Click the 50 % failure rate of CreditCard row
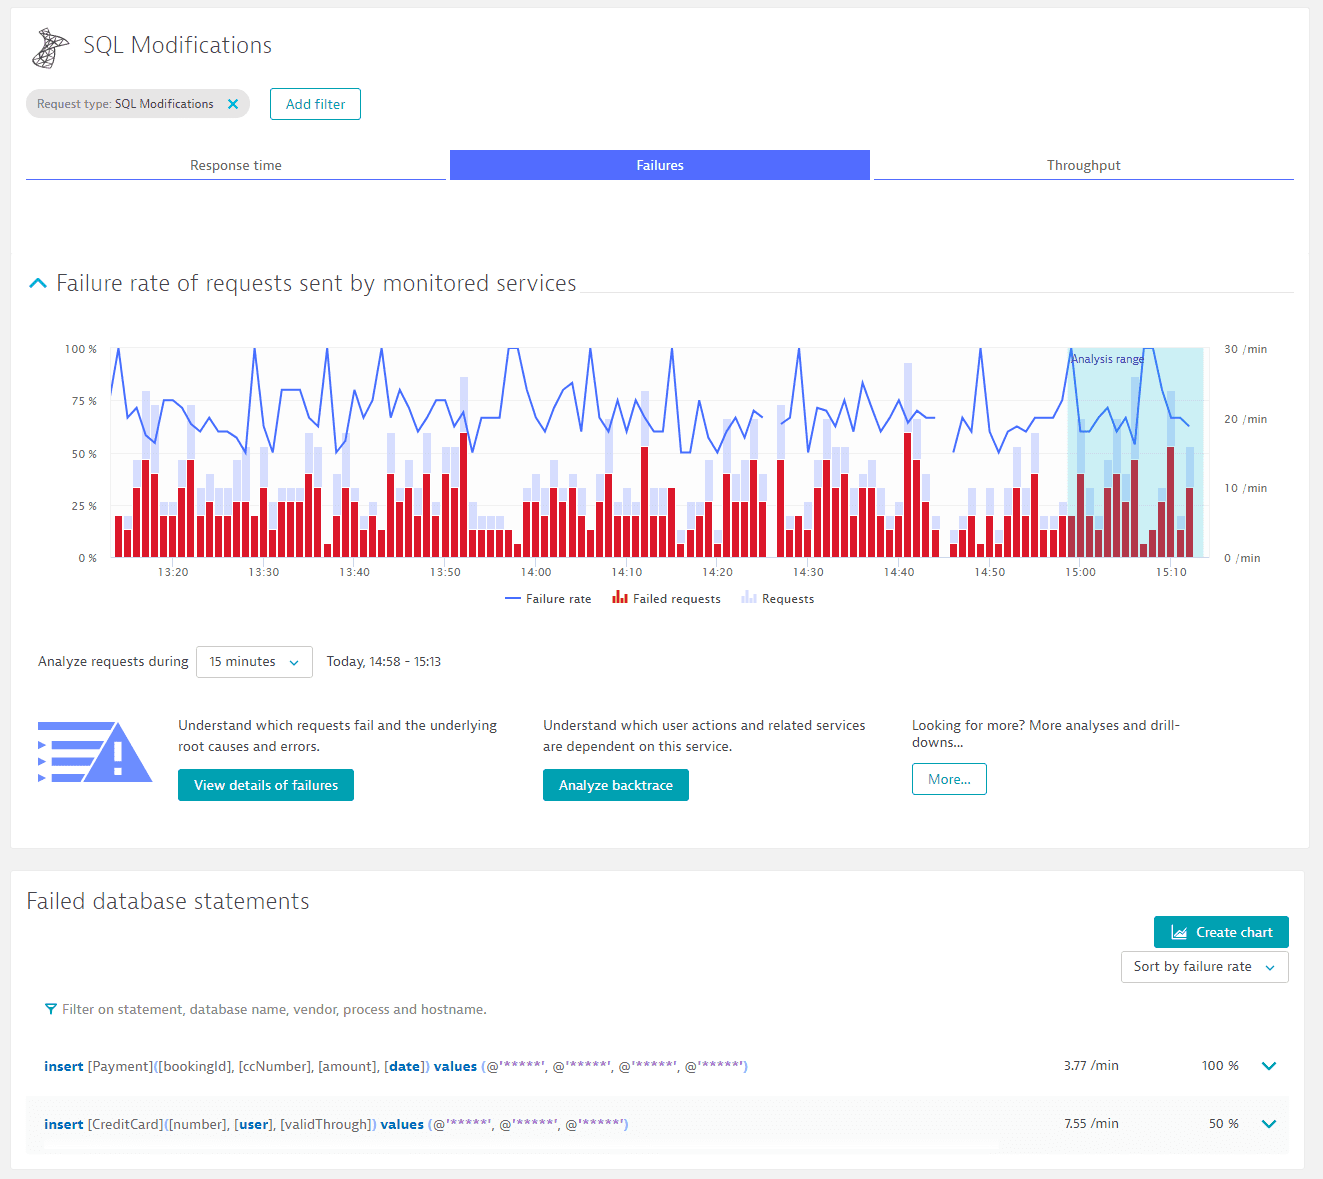 1224,1124
